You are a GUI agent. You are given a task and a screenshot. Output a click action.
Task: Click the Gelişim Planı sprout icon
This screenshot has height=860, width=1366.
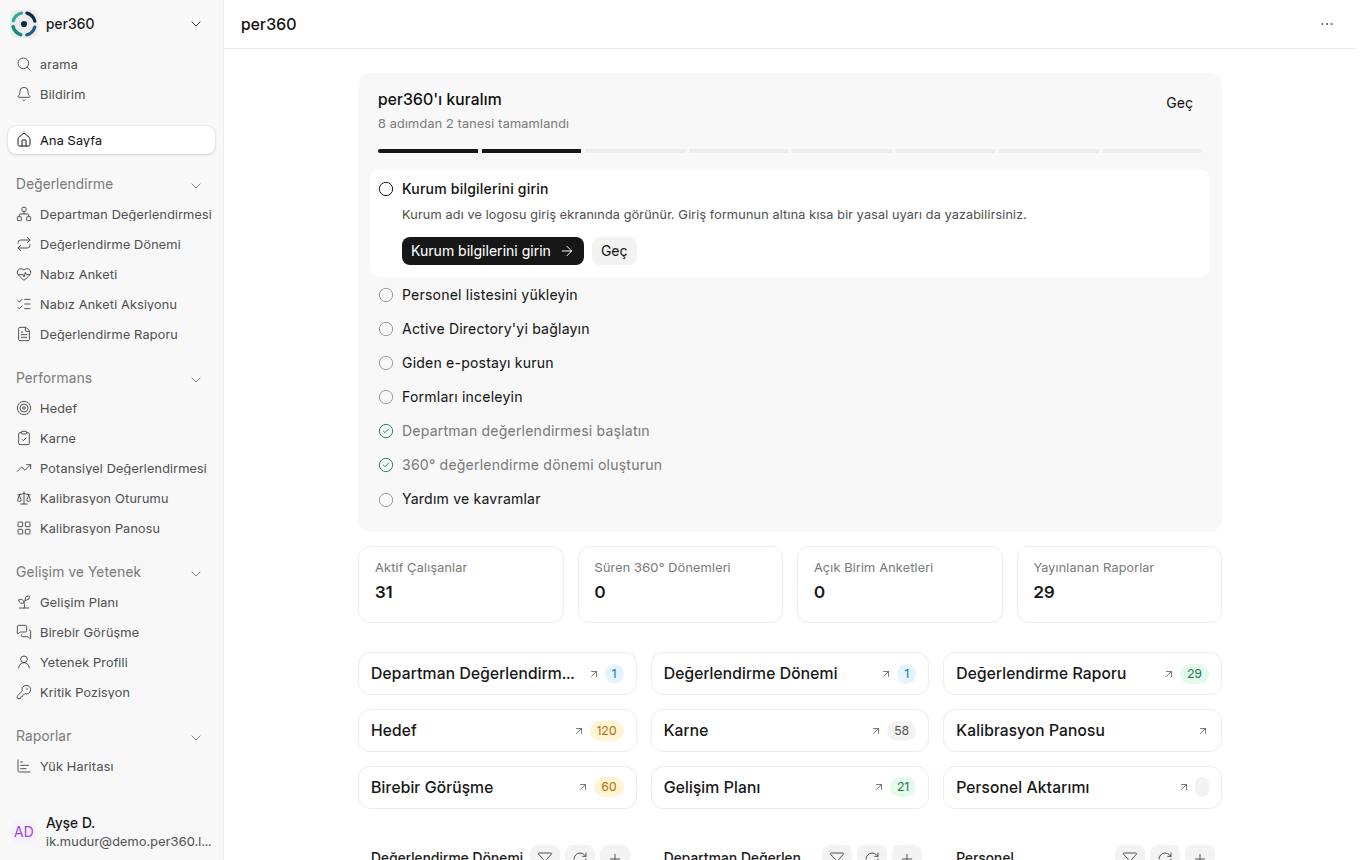tap(25, 603)
